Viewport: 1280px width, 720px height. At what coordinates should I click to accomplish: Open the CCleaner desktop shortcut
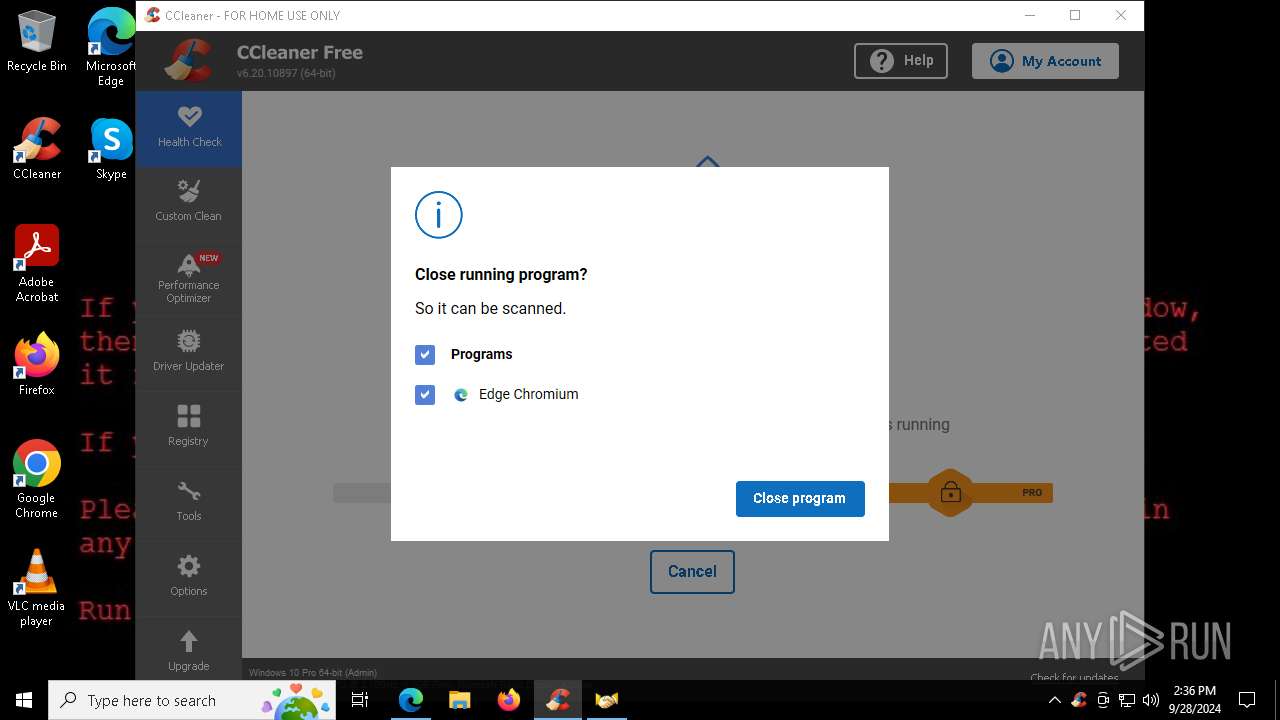[37, 149]
